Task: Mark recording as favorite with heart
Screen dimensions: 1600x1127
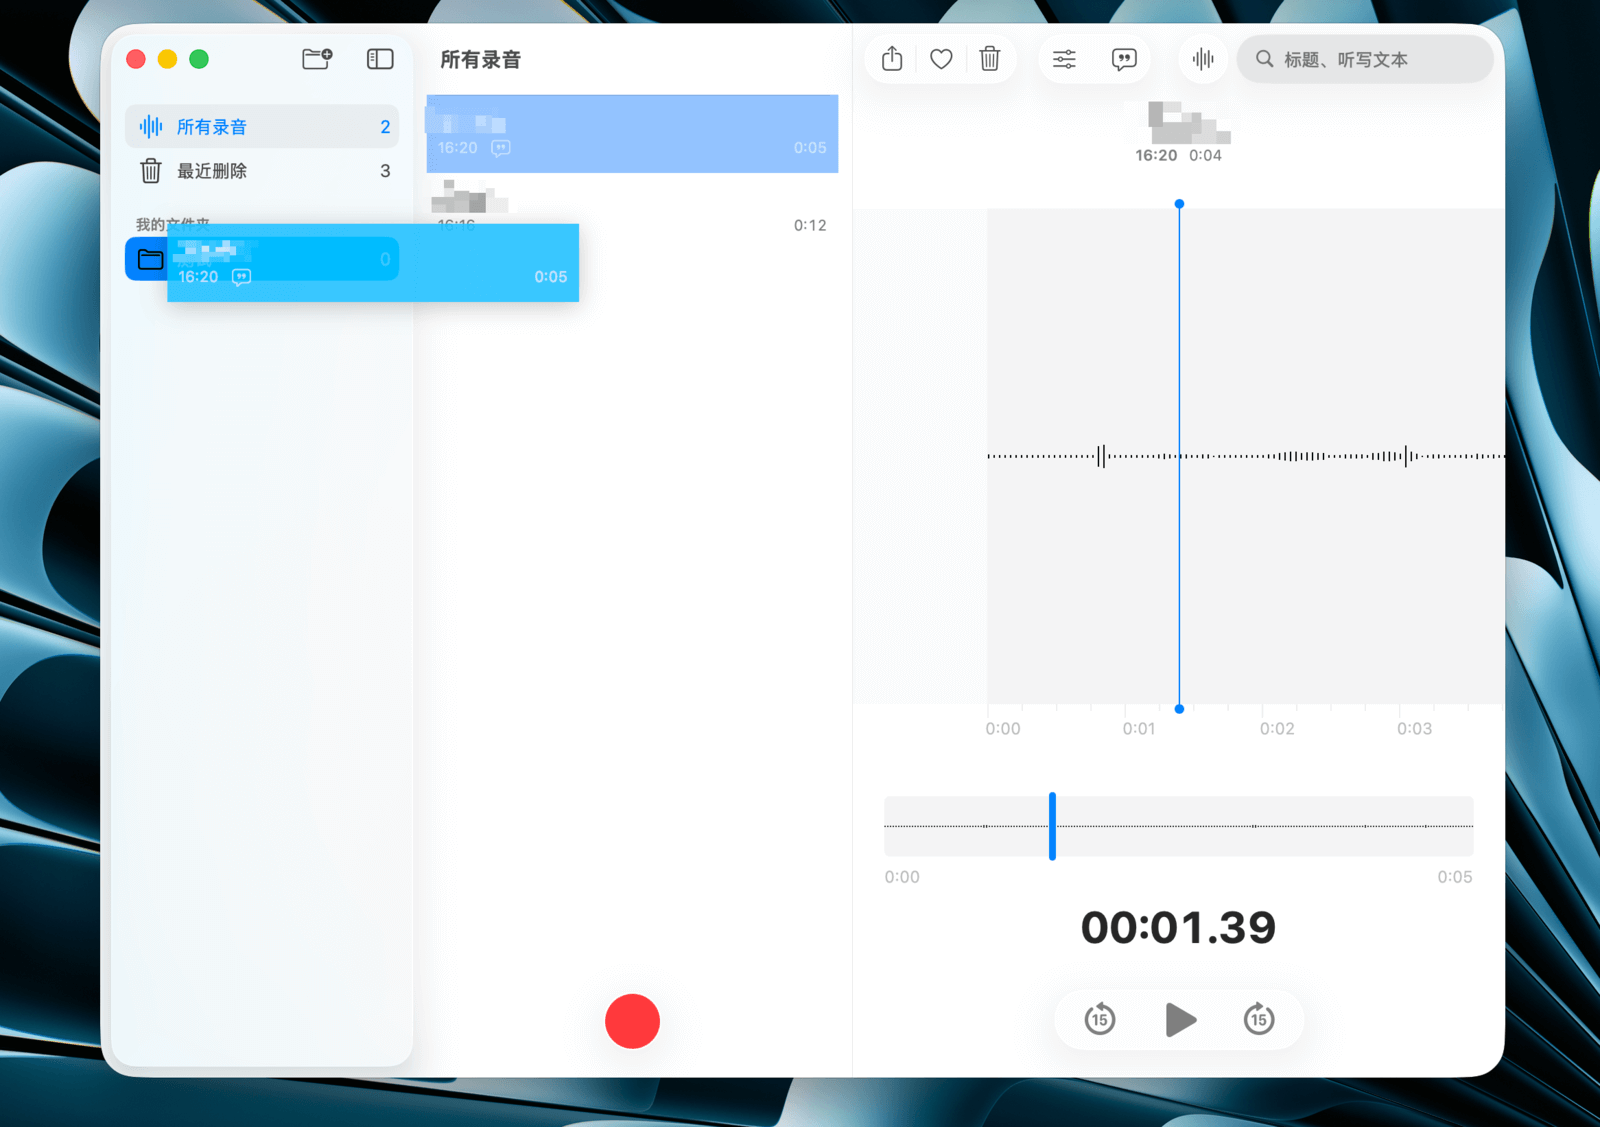Action: click(941, 59)
